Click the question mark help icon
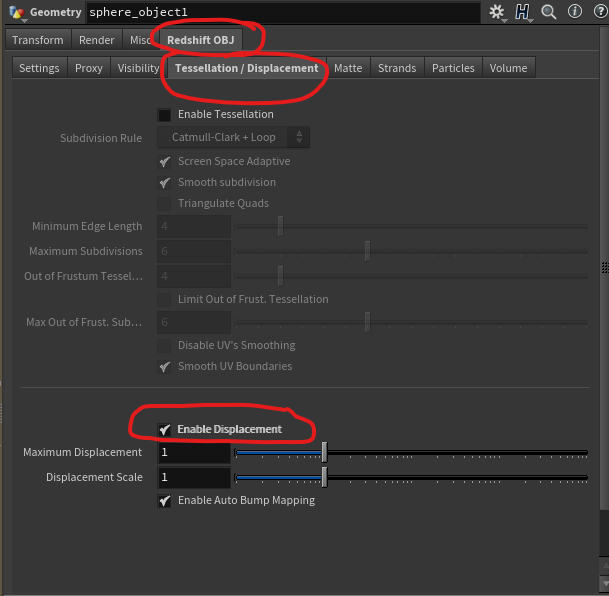The width and height of the screenshot is (609, 596). pos(597,12)
